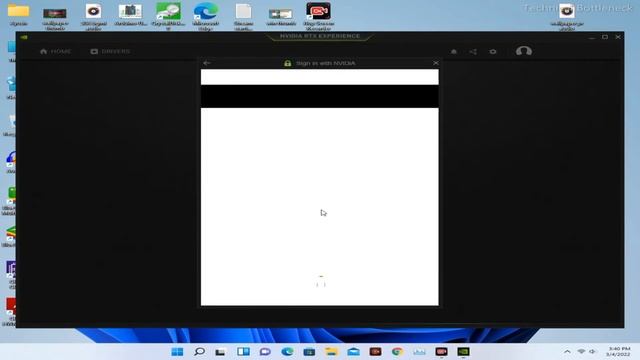Open the volume tray icon
The width and height of the screenshot is (640, 360).
(x=592, y=351)
